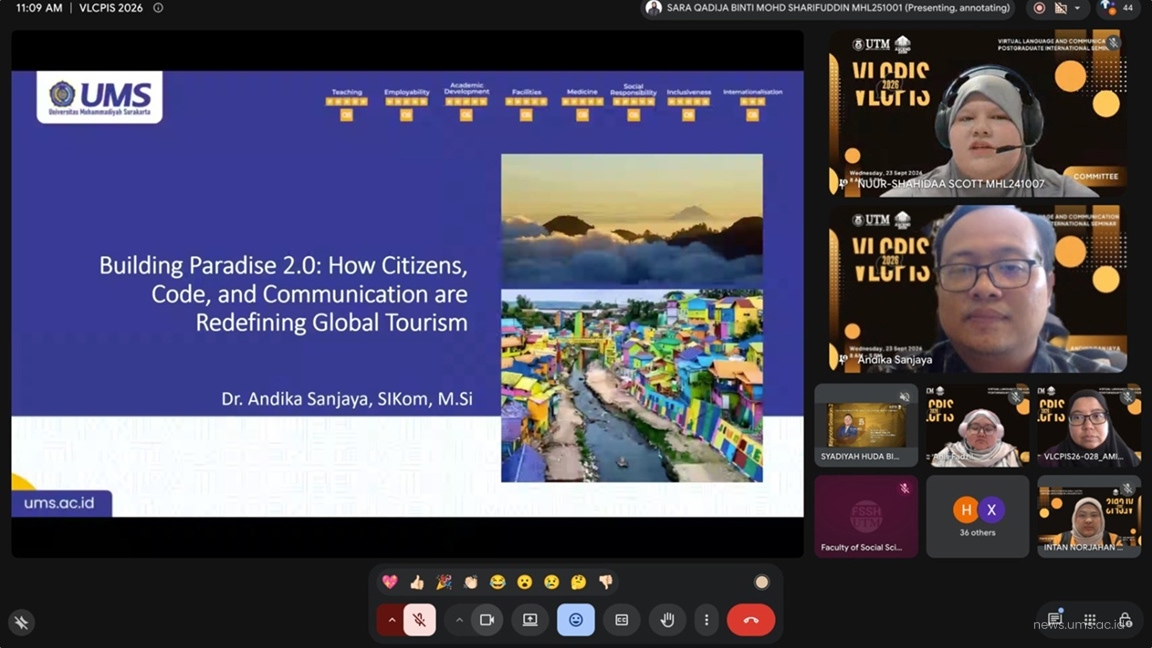Send the clapping hands reaction
The image size is (1152, 648).
coord(471,582)
